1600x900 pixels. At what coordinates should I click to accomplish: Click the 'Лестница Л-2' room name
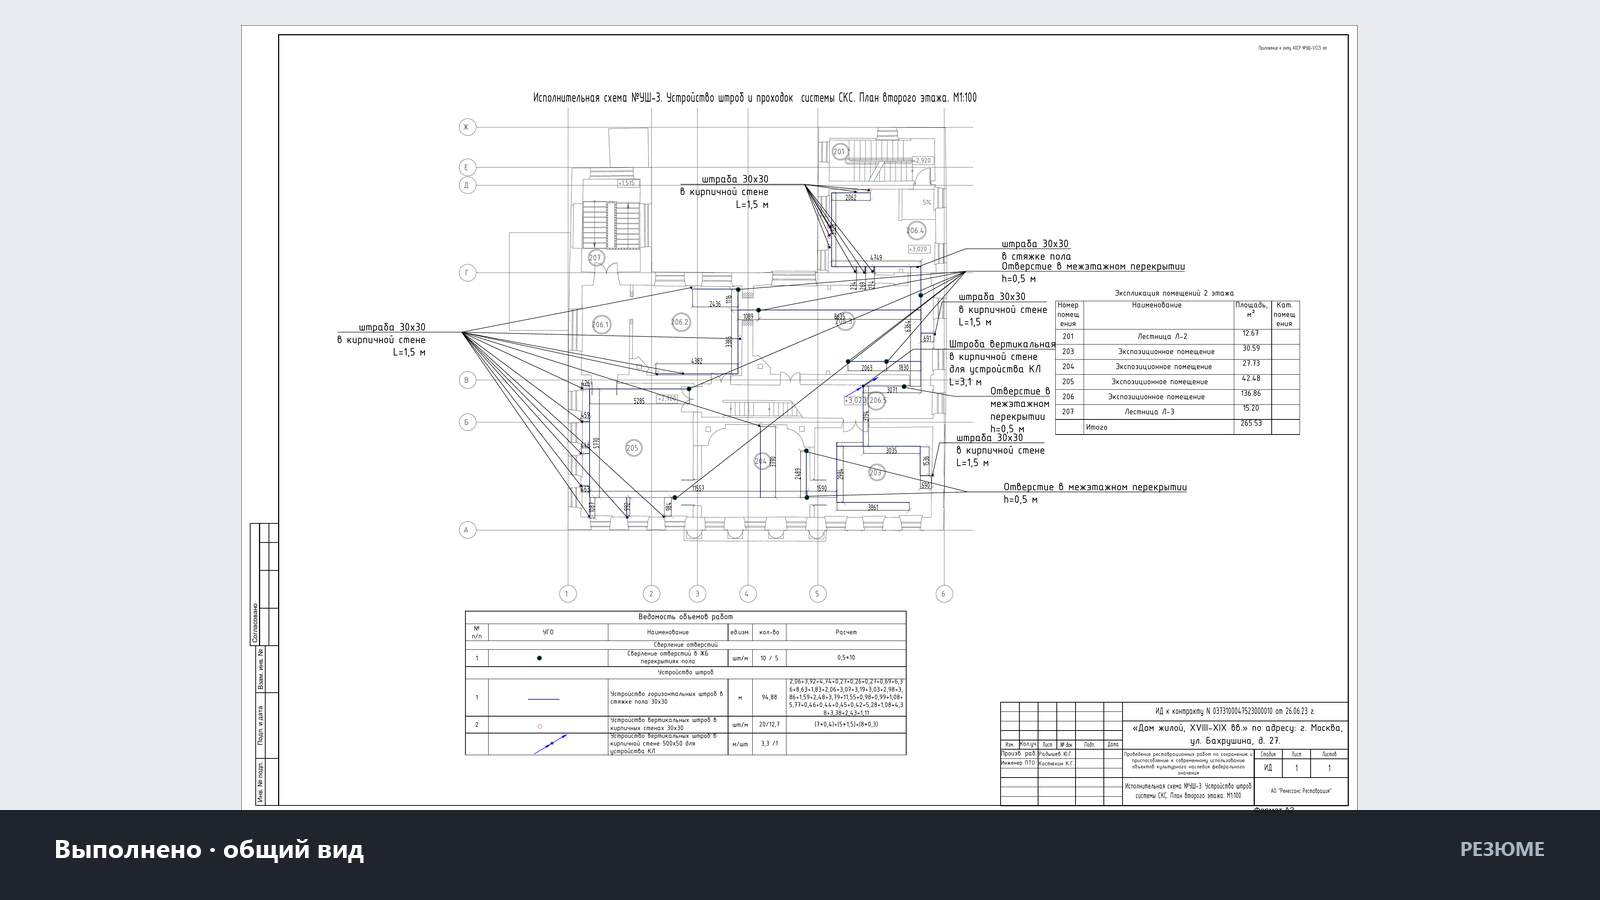click(1162, 336)
